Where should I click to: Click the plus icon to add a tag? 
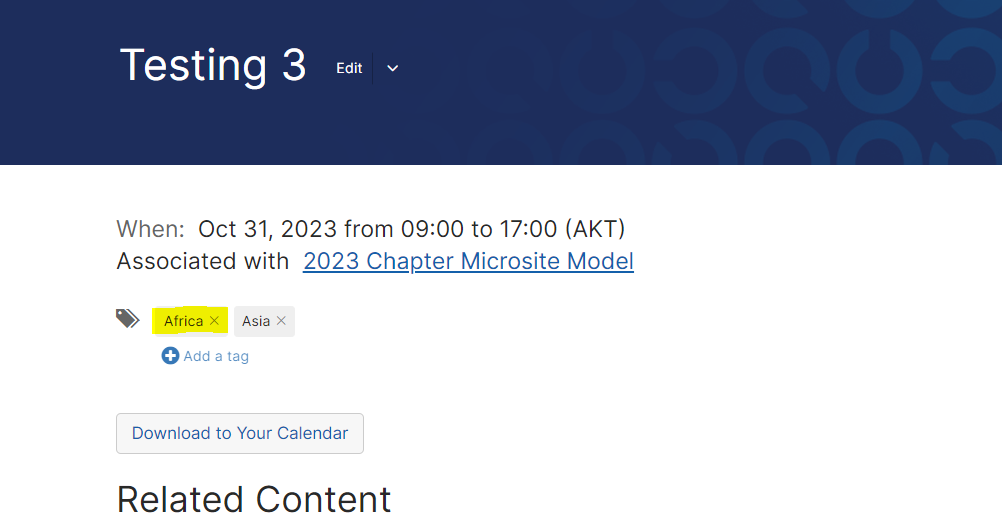[x=170, y=356]
